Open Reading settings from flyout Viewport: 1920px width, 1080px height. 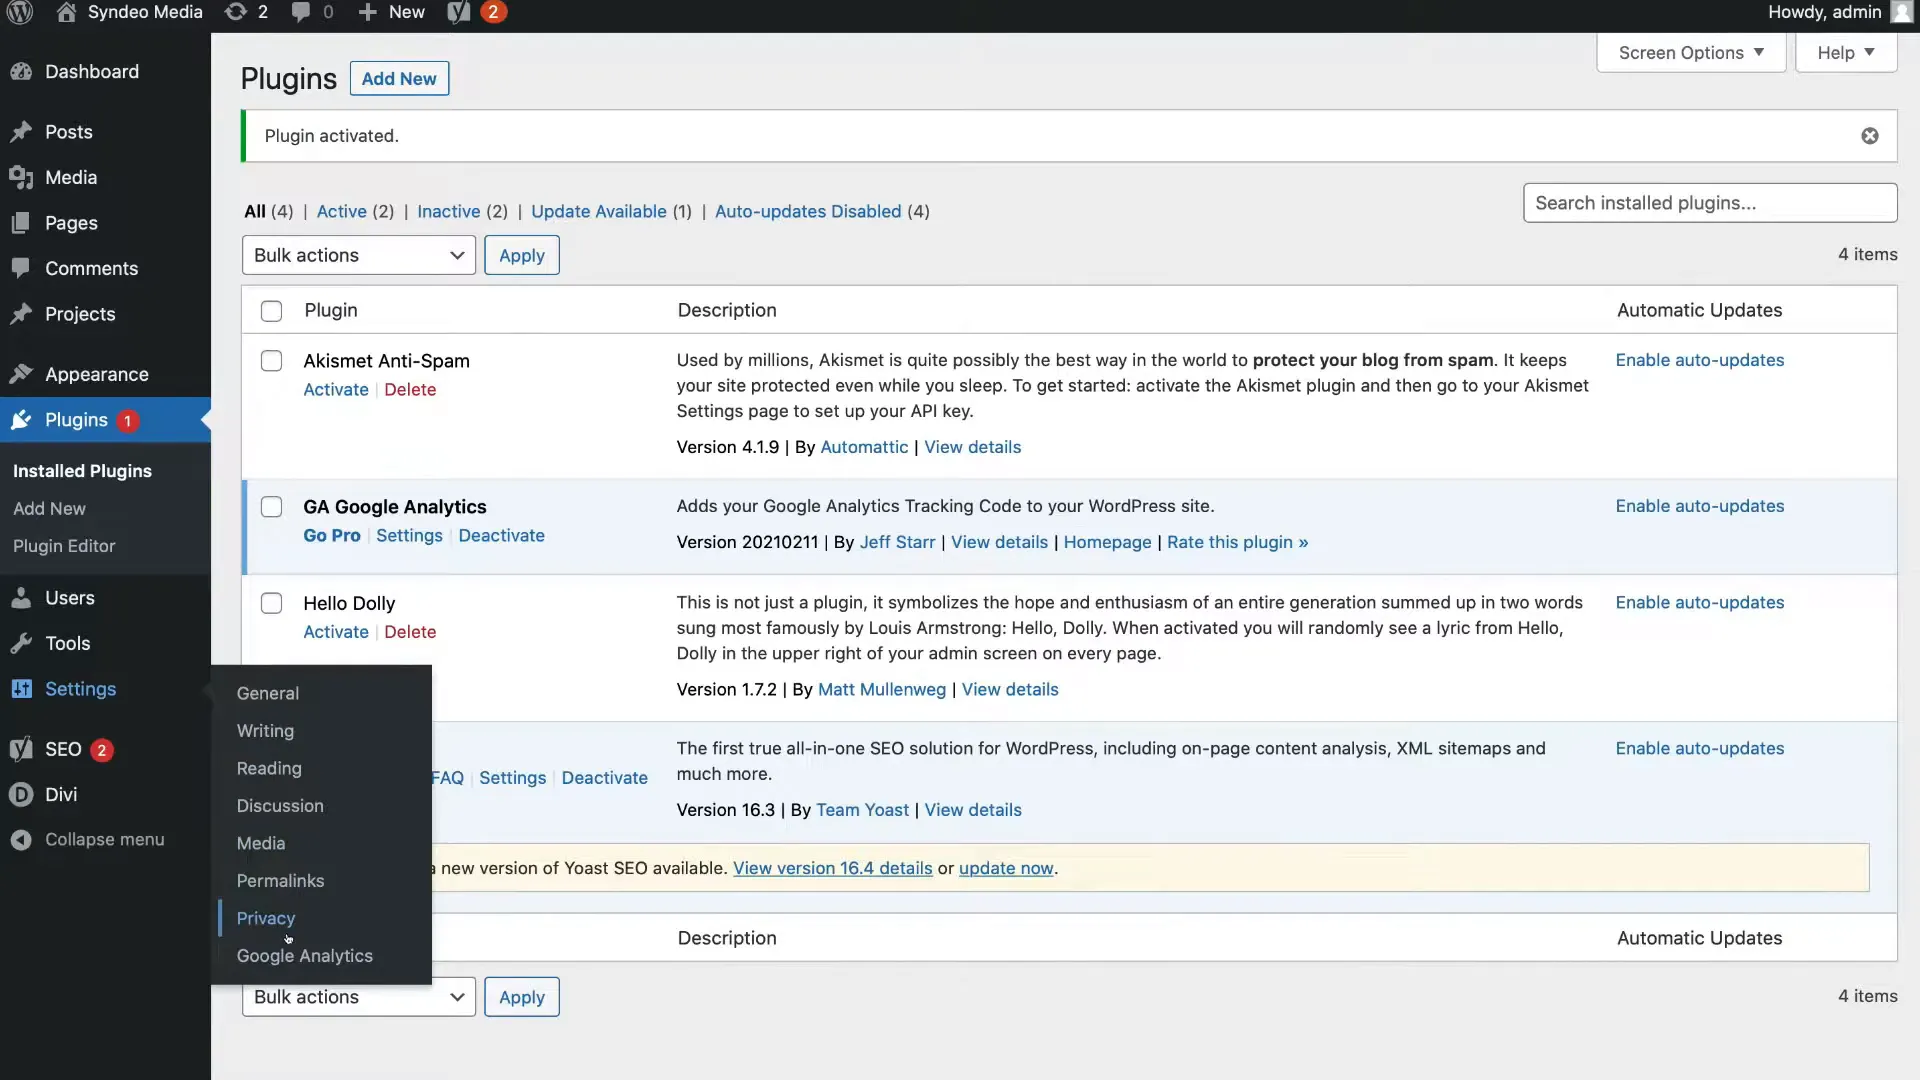[x=269, y=768]
